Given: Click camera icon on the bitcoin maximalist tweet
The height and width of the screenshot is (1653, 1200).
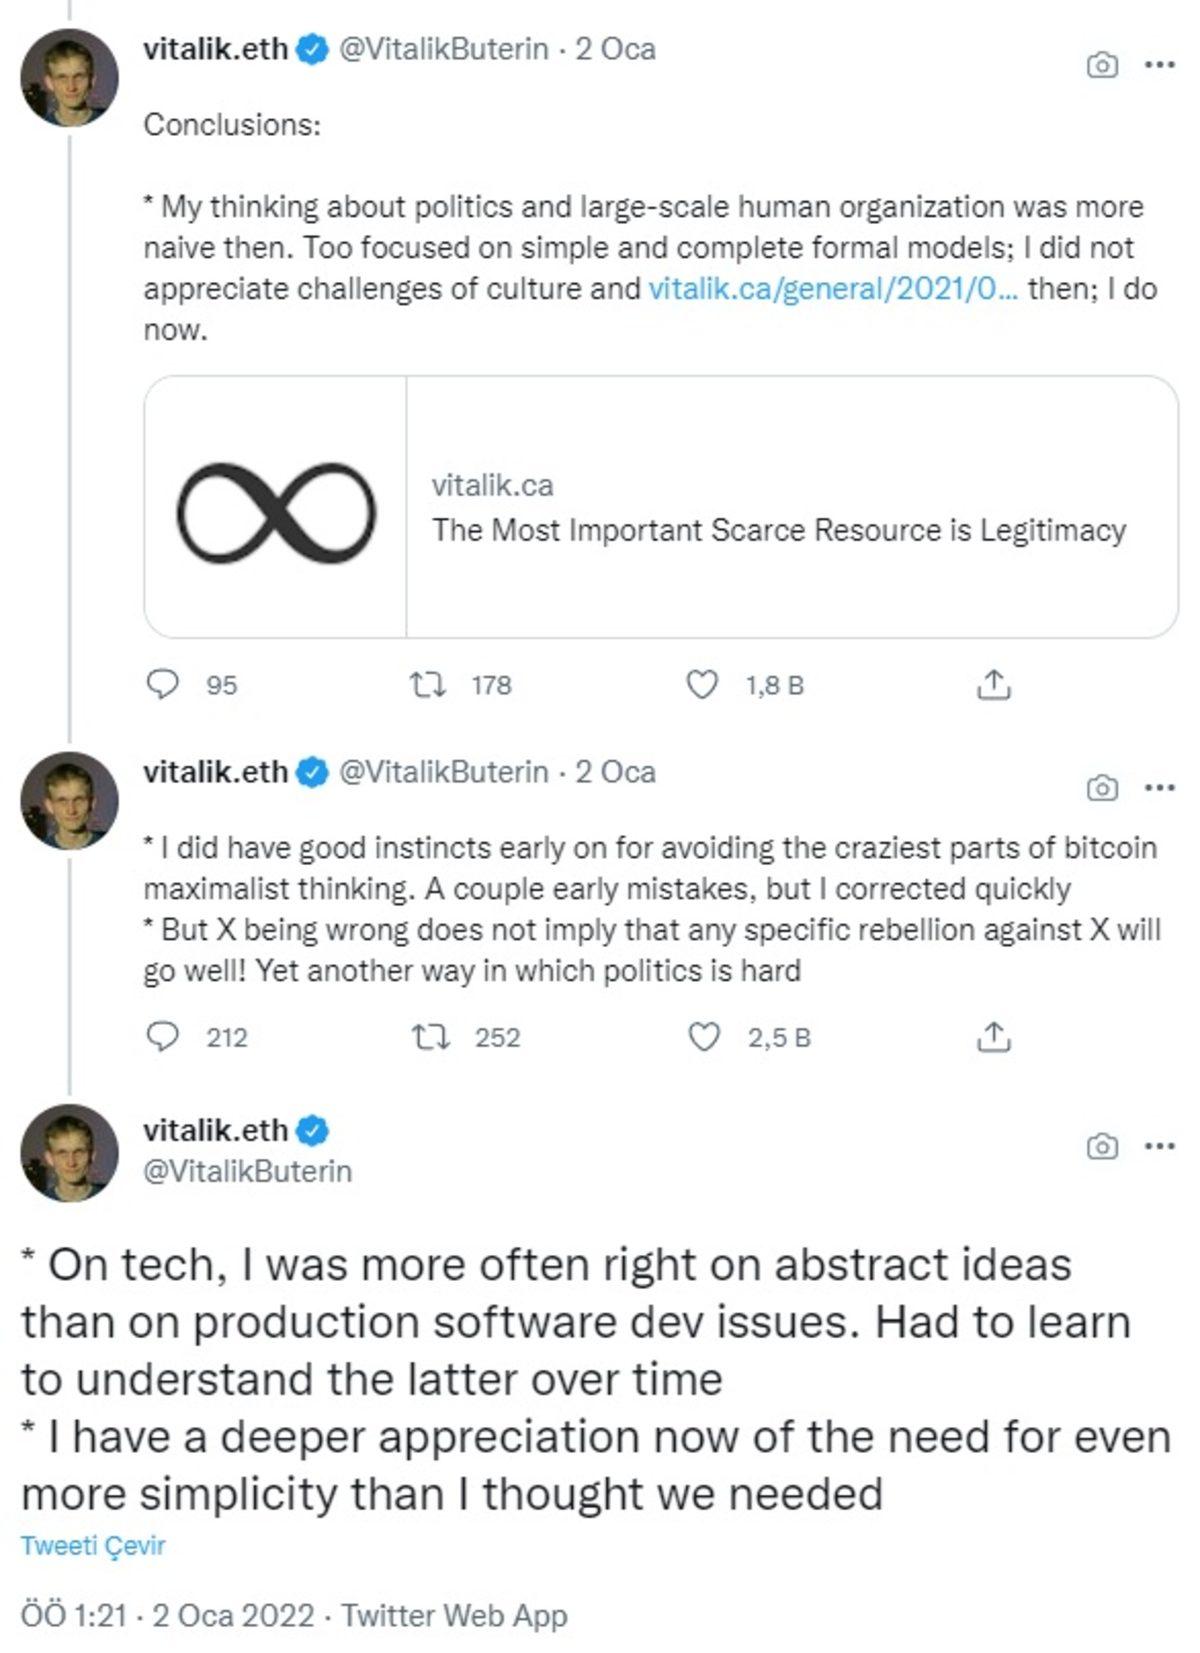Looking at the screenshot, I should point(1101,788).
